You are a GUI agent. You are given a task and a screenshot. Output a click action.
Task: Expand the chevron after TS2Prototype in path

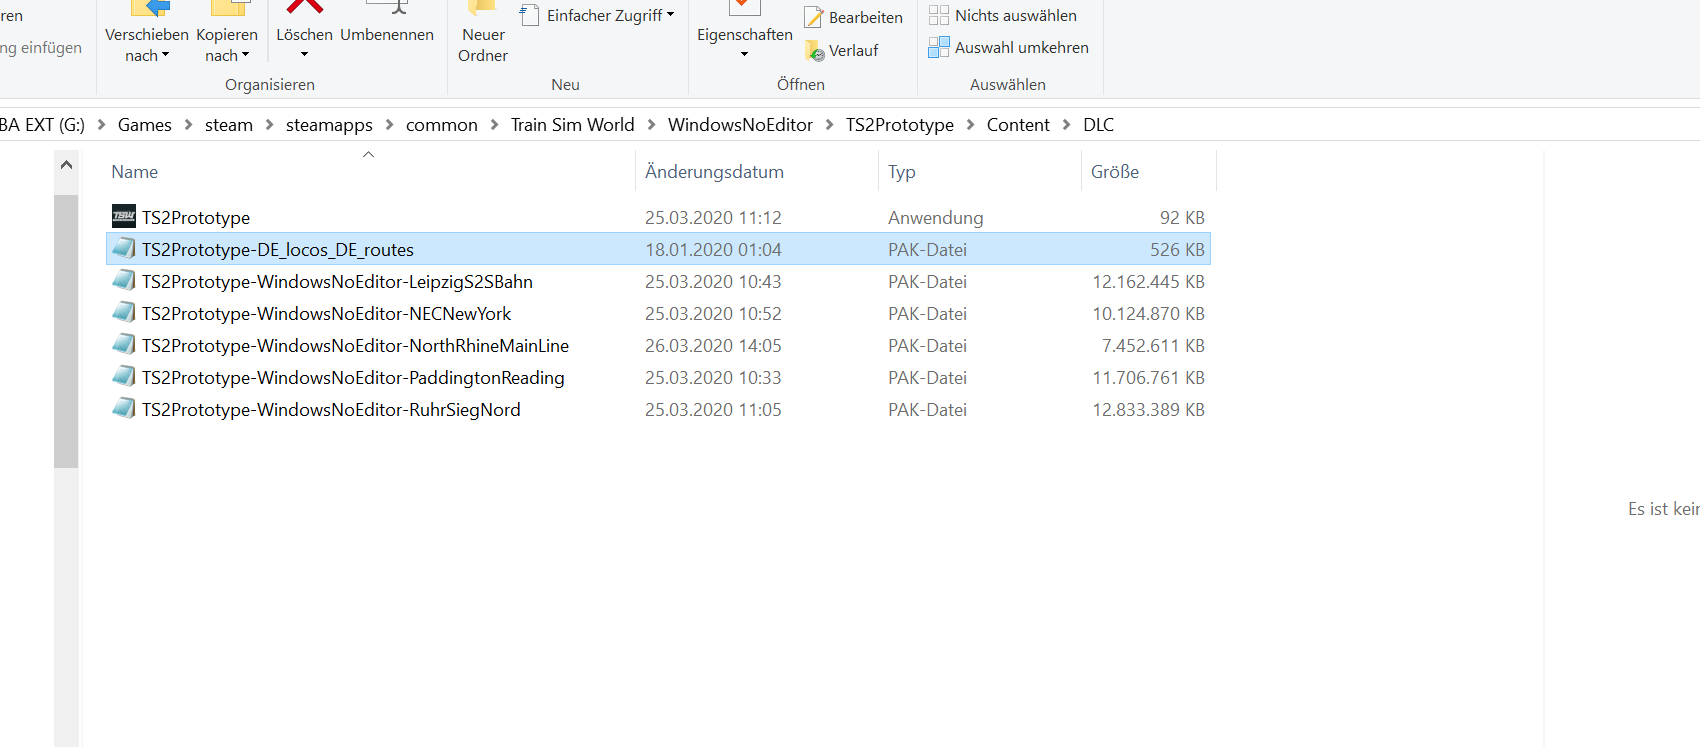coord(970,125)
